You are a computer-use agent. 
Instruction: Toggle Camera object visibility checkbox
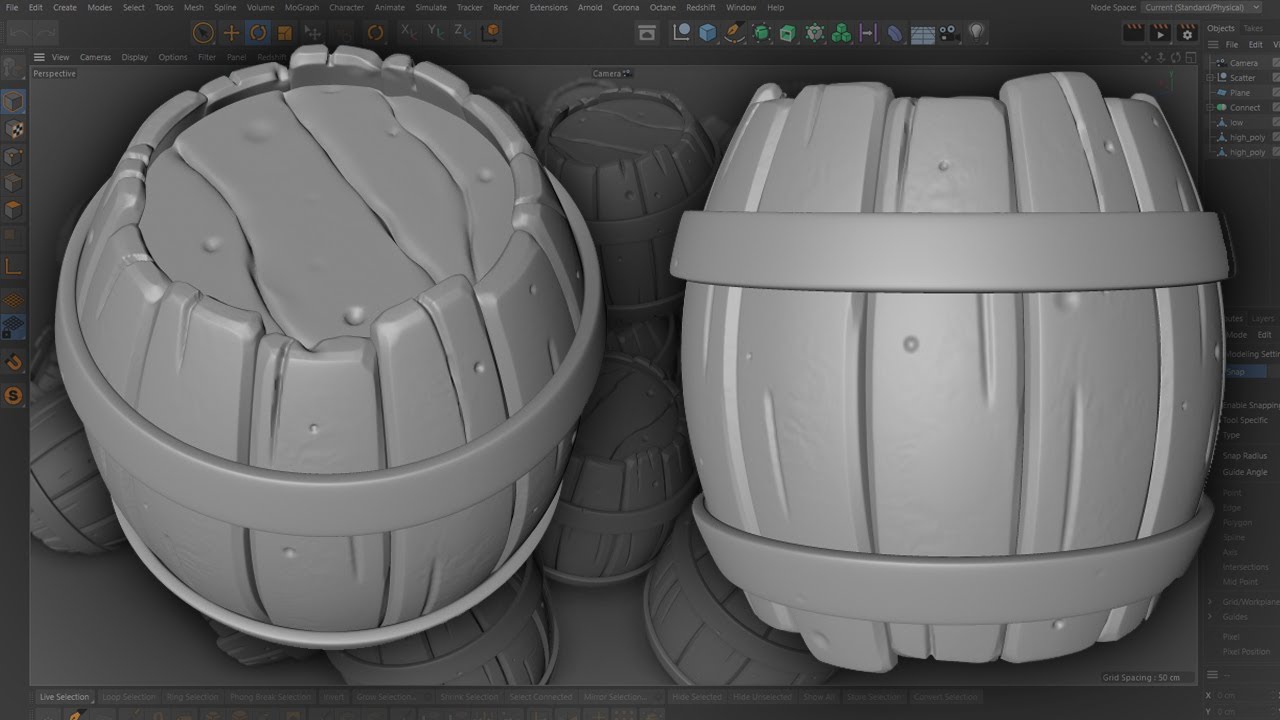(x=1276, y=62)
